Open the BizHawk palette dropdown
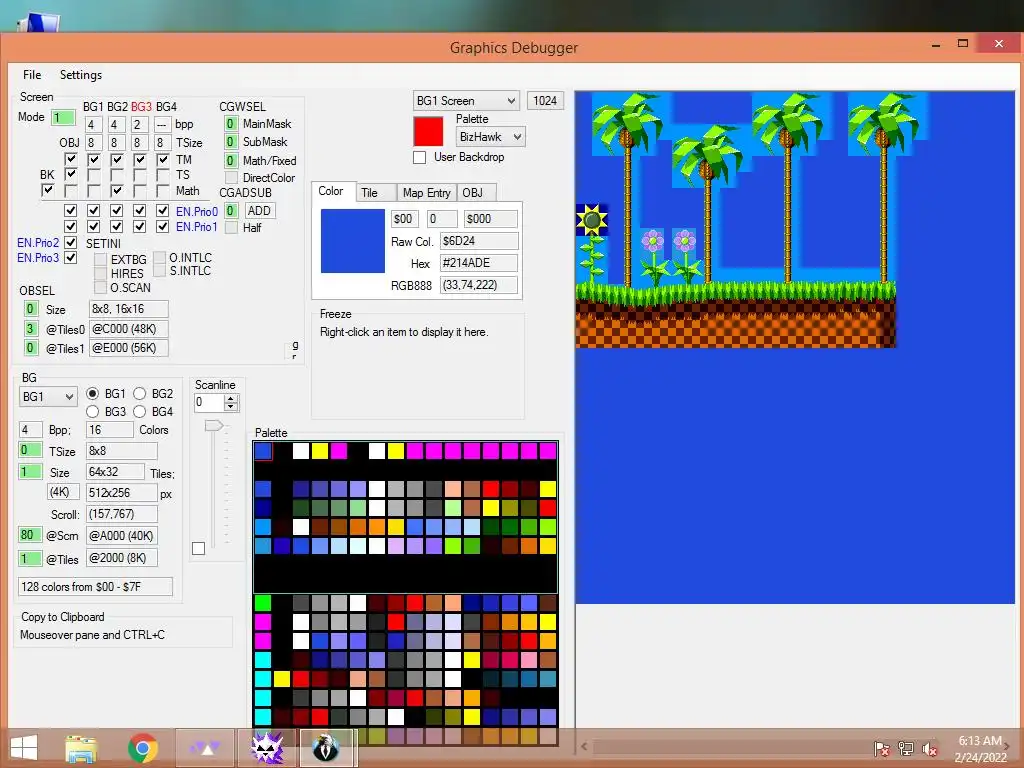Viewport: 1024px width, 768px height. tap(490, 136)
